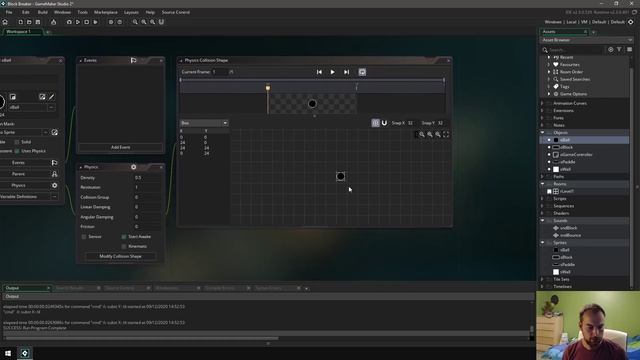The image size is (640, 360).
Task: Click the playhead marker on the frame timeline
Action: [x=268, y=88]
